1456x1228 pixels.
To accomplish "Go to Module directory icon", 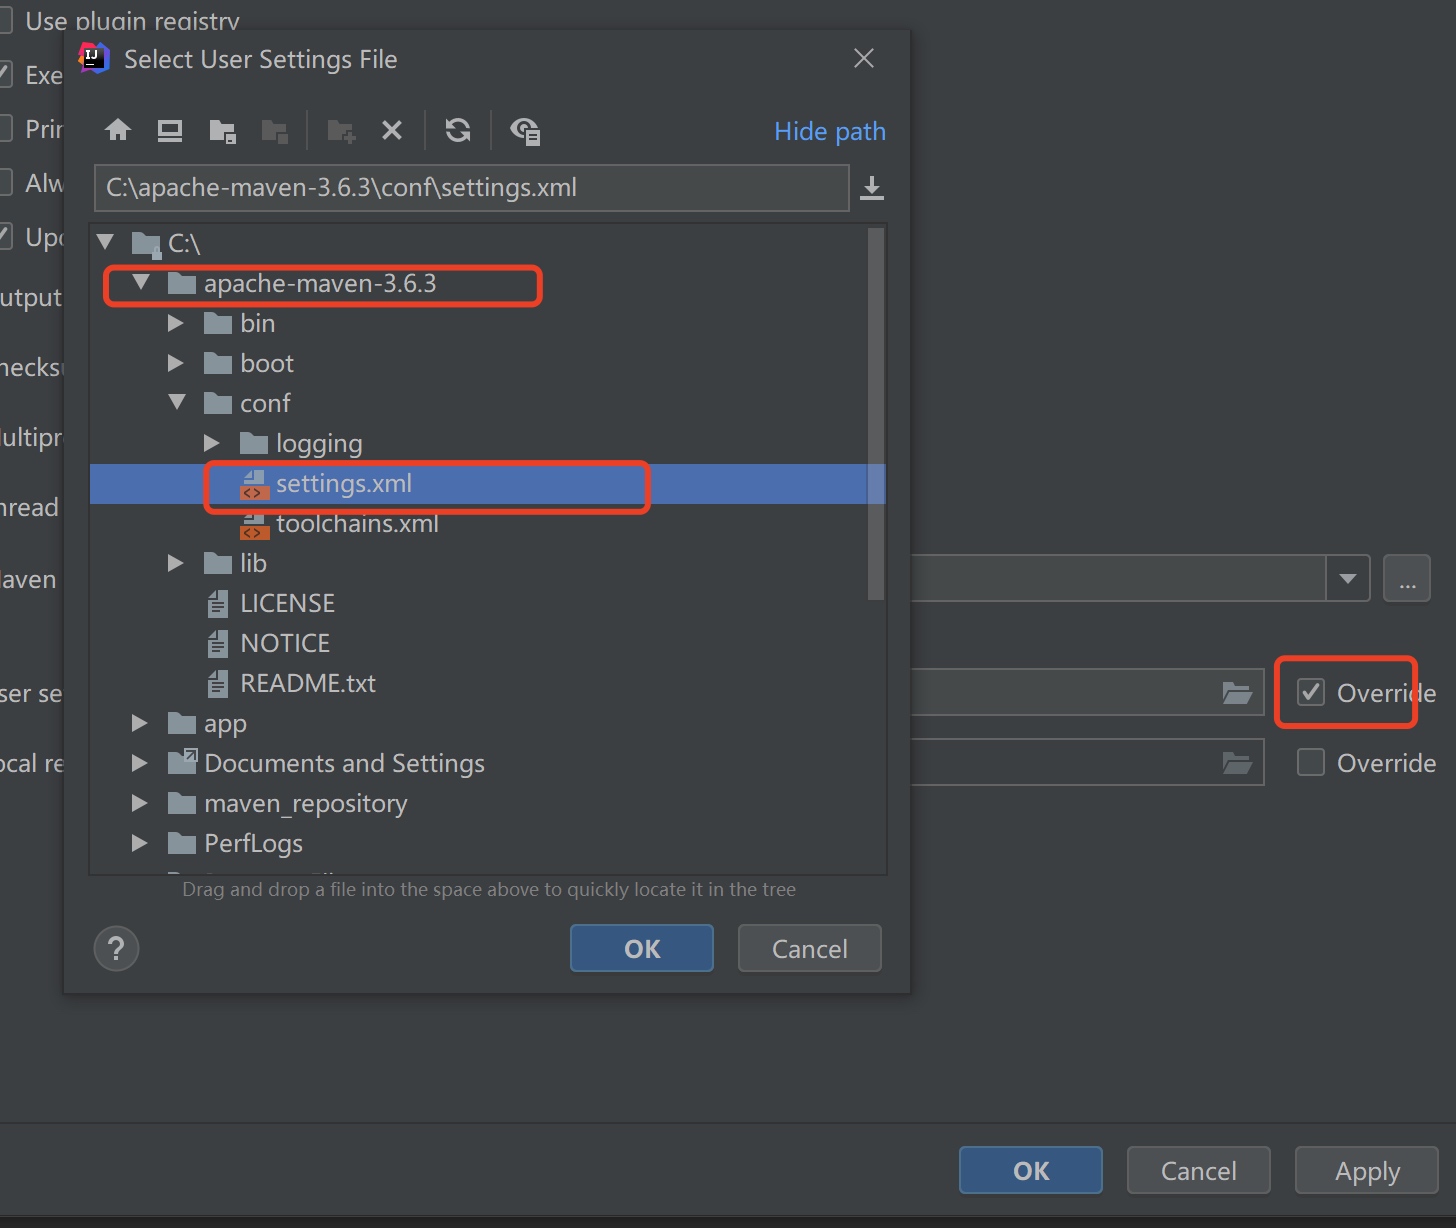I will click(x=274, y=131).
